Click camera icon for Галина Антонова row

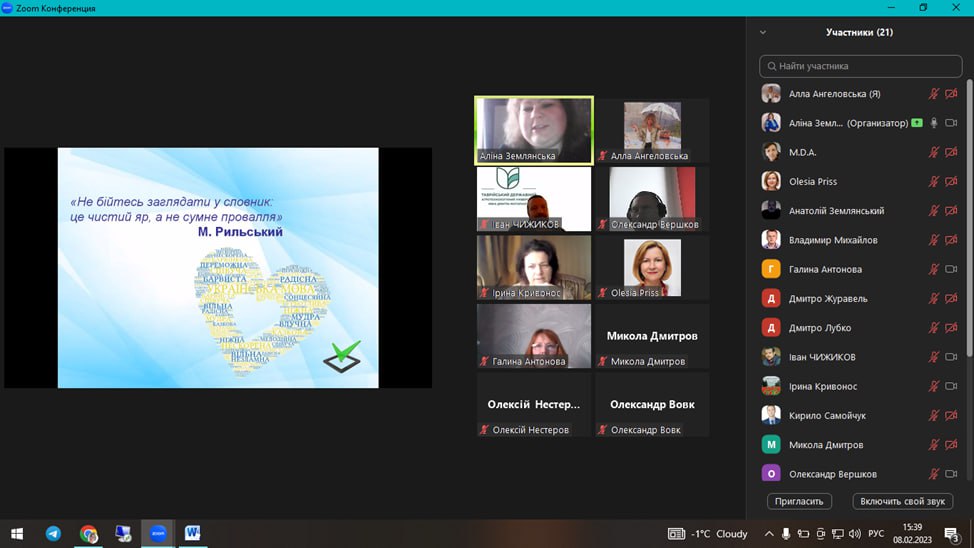951,269
